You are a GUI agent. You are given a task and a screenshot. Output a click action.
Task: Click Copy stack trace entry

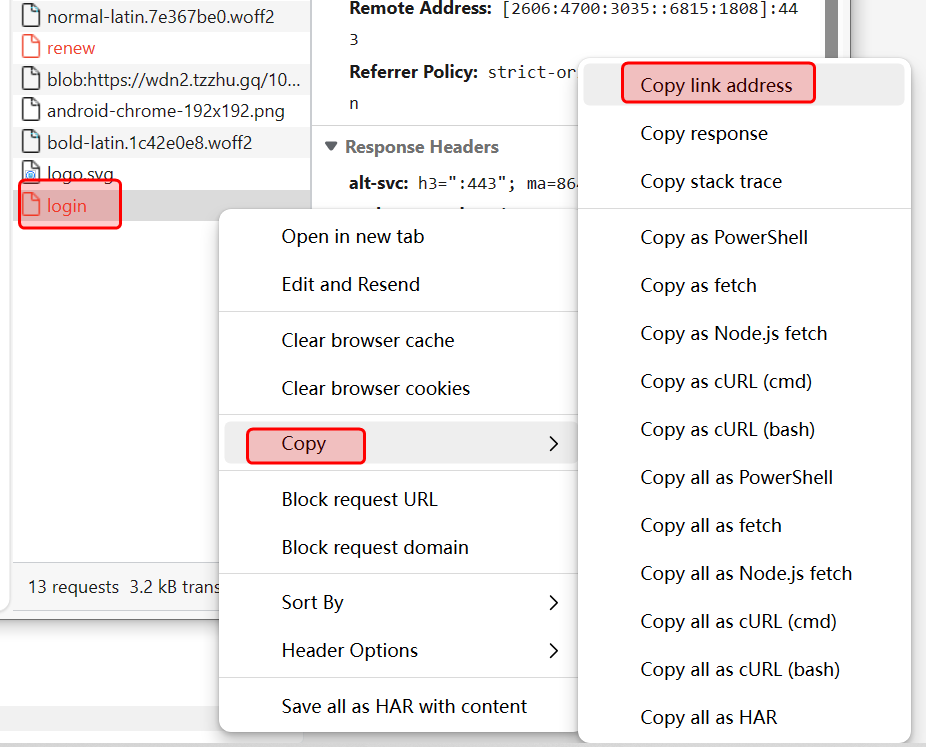coord(711,182)
